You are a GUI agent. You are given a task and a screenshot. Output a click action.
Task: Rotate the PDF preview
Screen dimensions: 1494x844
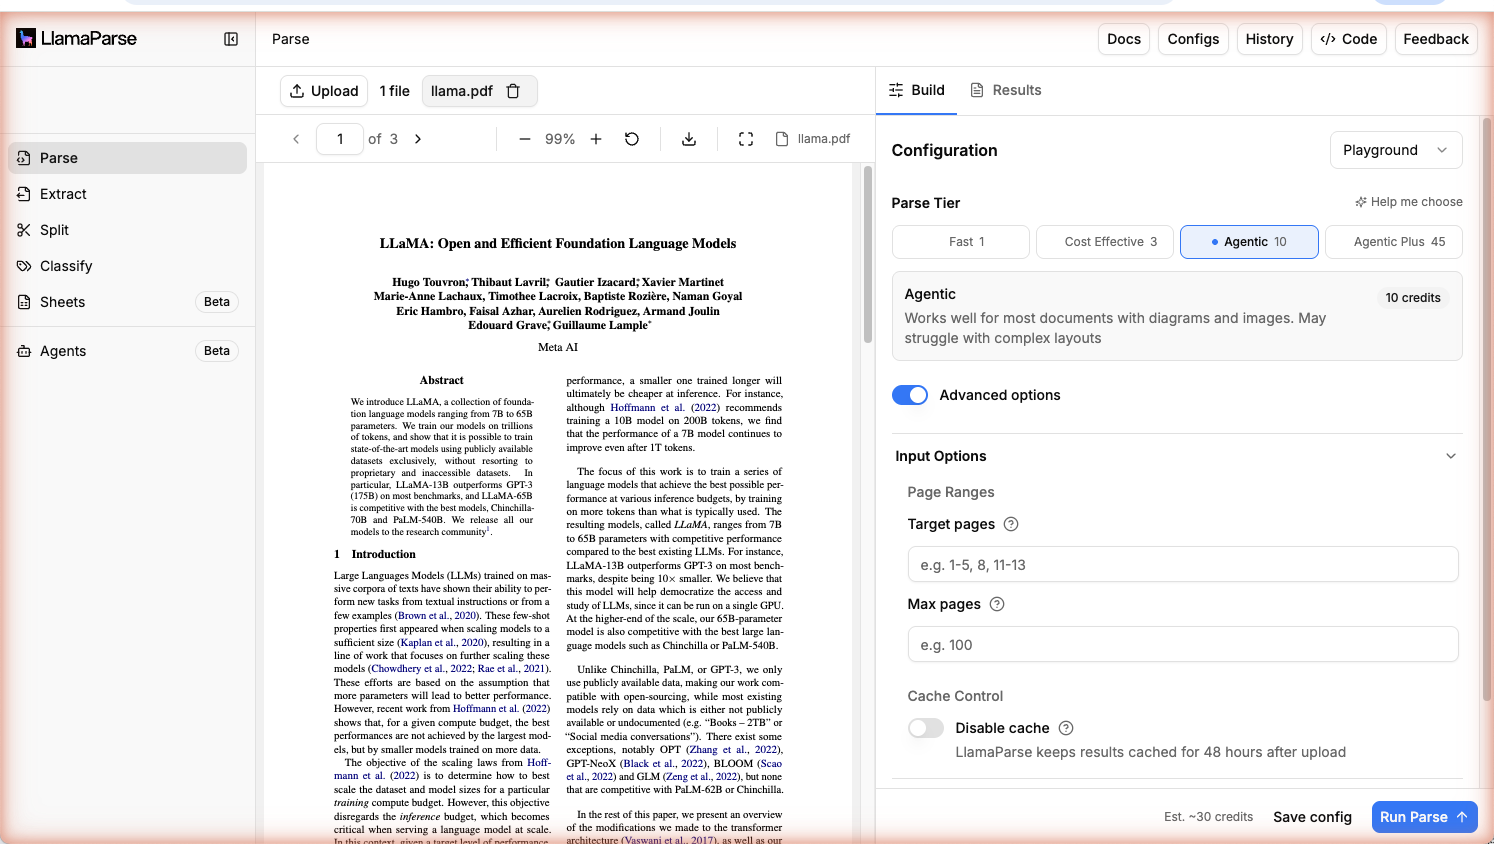coord(631,139)
